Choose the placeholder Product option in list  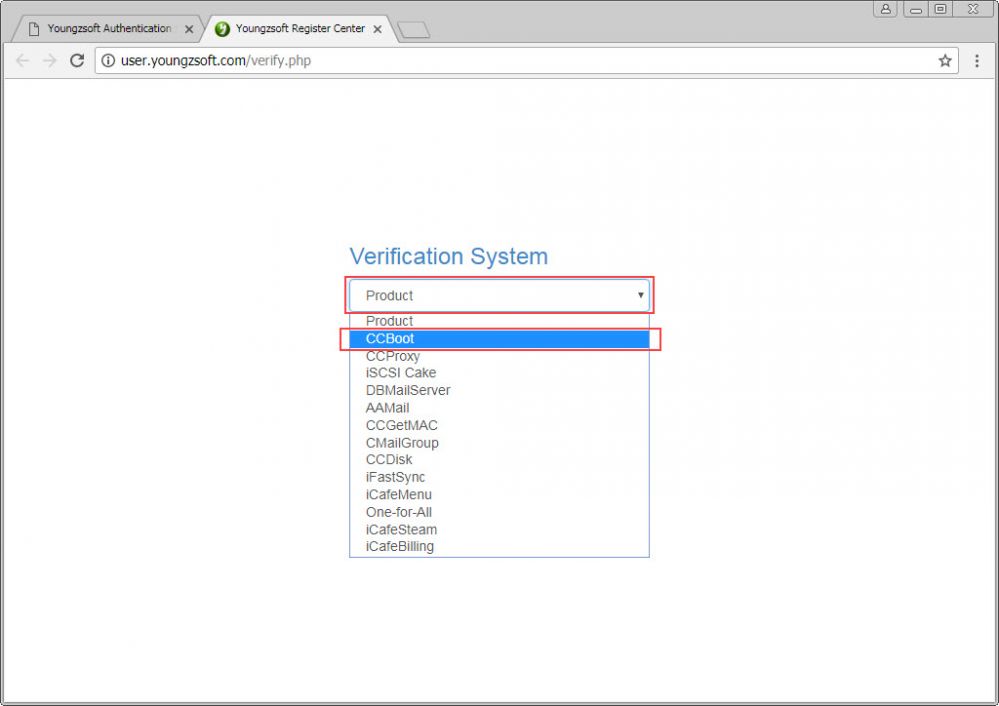[x=500, y=321]
